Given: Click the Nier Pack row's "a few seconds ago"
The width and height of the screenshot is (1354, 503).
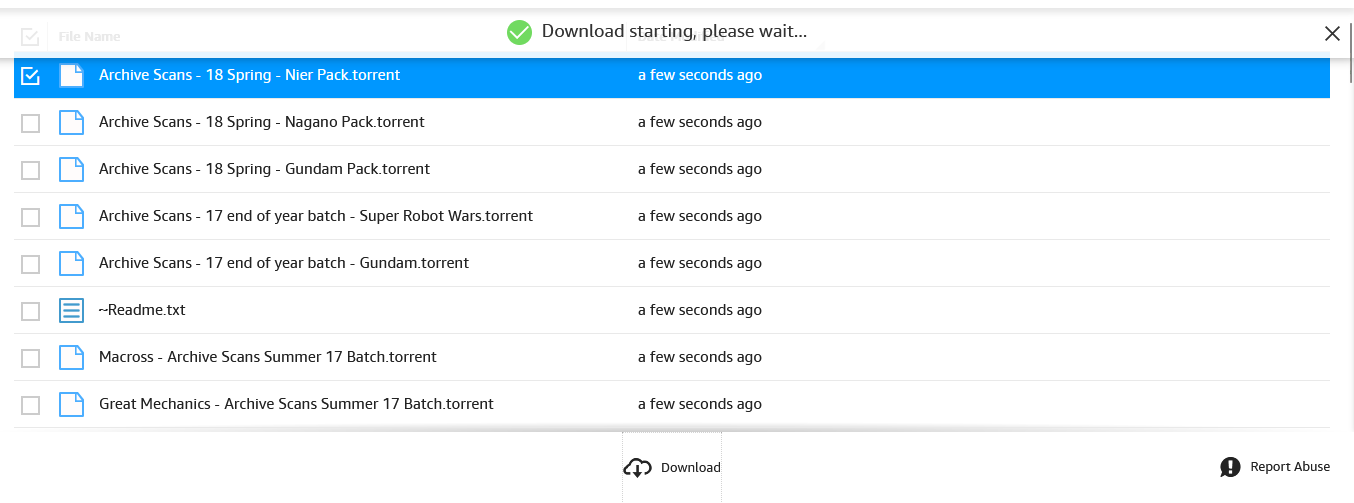Looking at the screenshot, I should coord(700,75).
